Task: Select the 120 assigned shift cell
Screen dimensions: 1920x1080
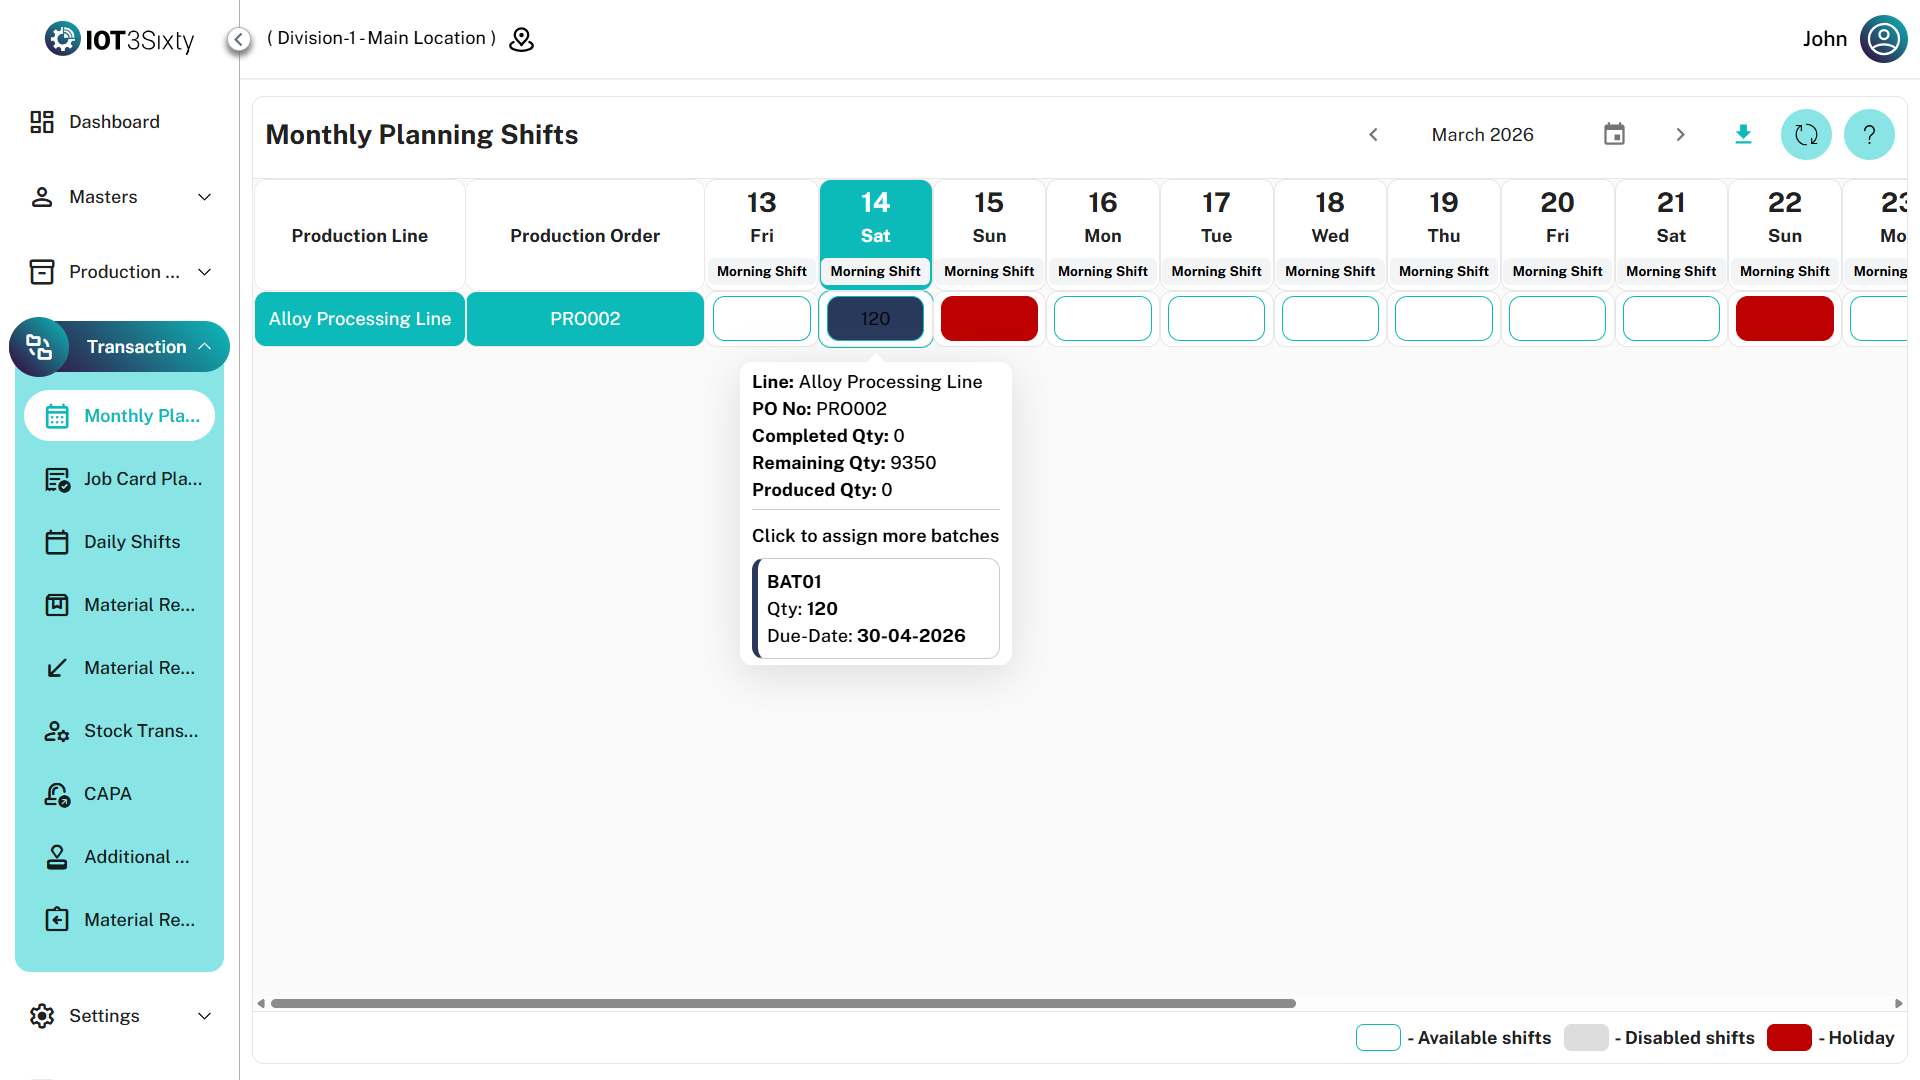Action: click(875, 319)
